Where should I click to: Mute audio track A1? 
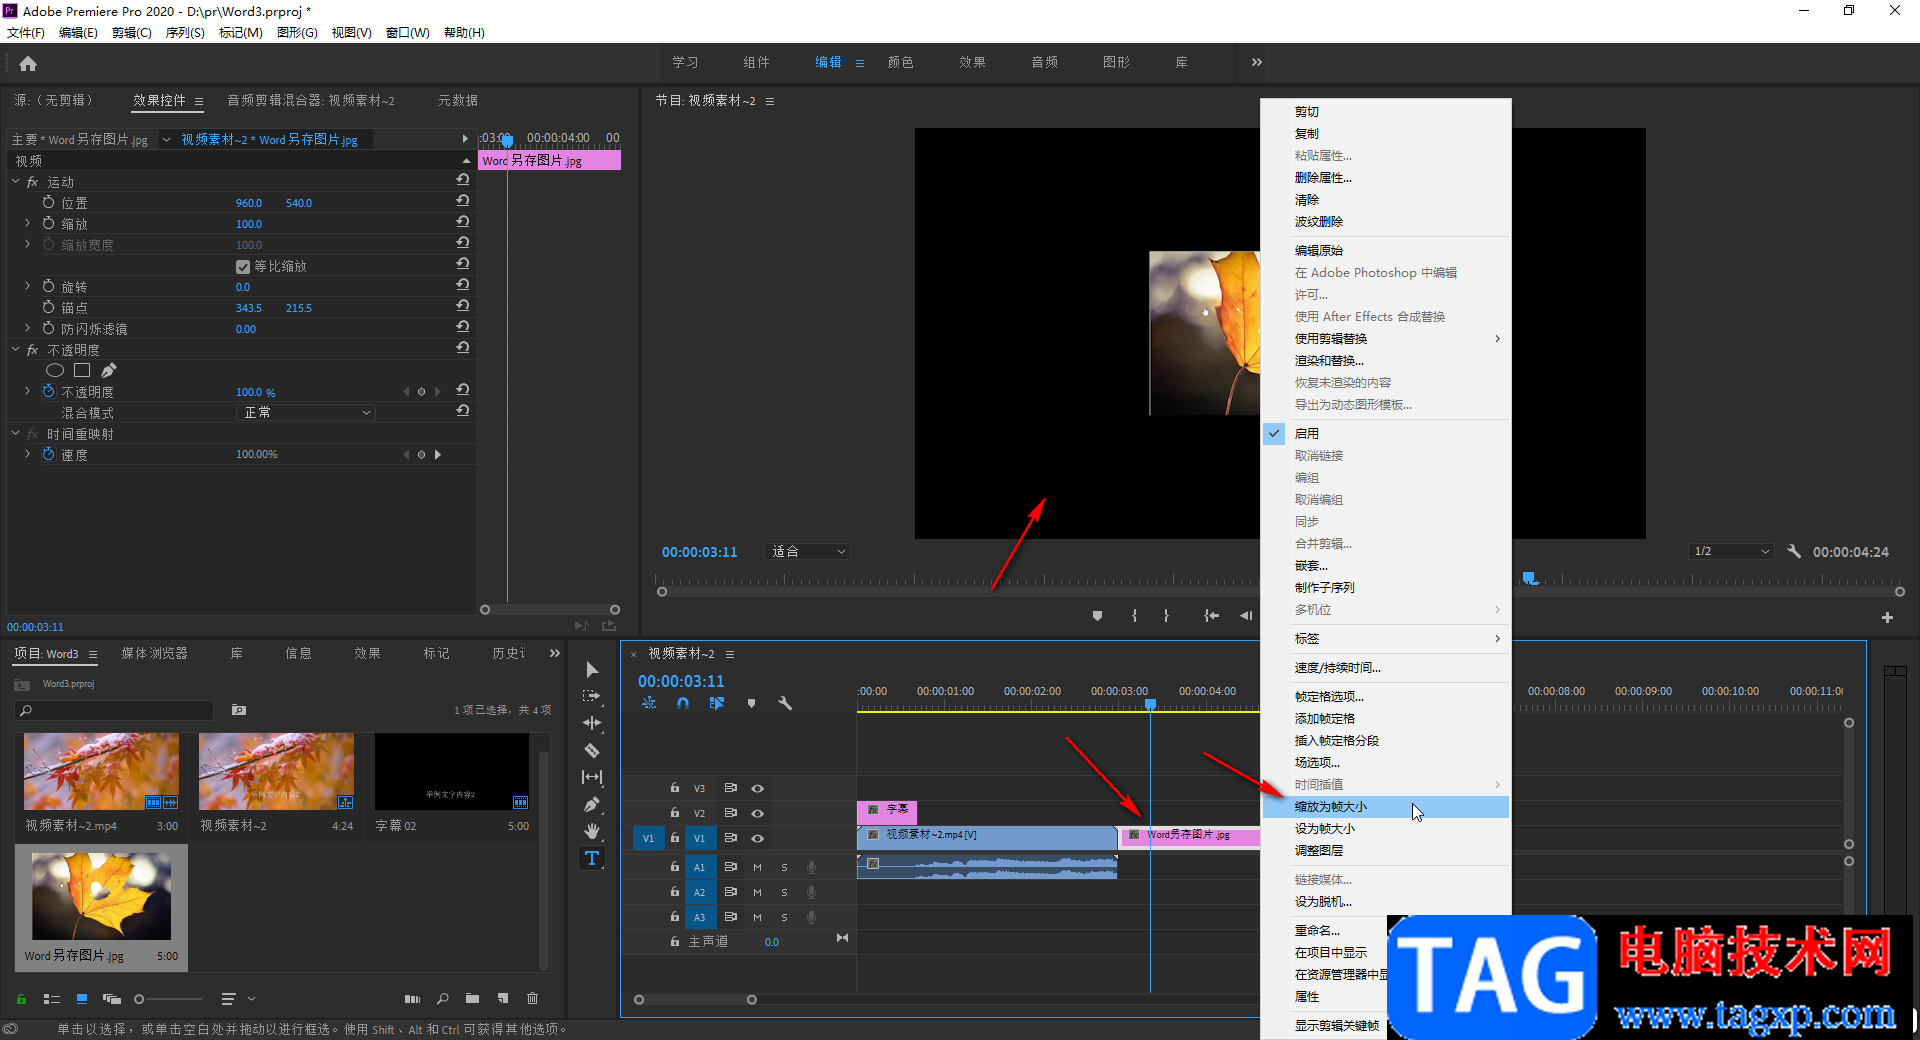click(757, 867)
